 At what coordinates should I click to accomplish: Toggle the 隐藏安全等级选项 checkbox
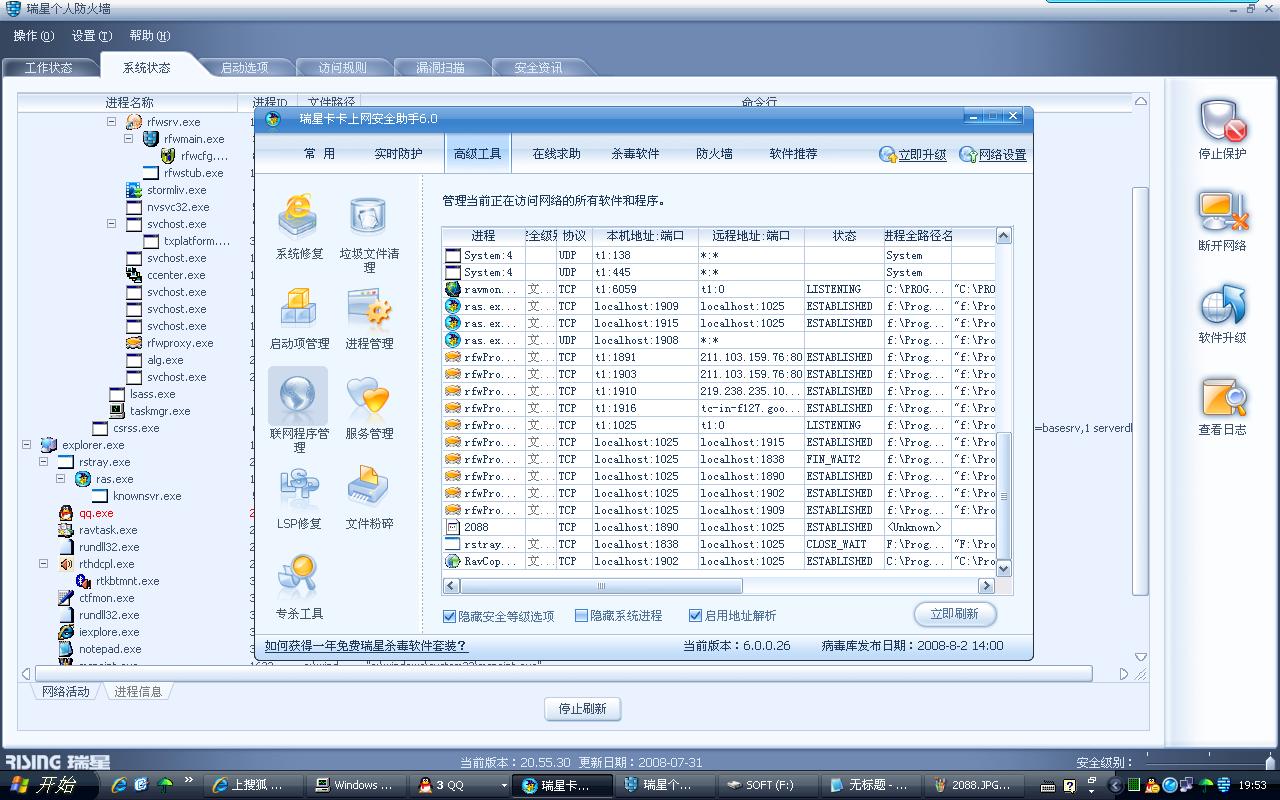449,616
